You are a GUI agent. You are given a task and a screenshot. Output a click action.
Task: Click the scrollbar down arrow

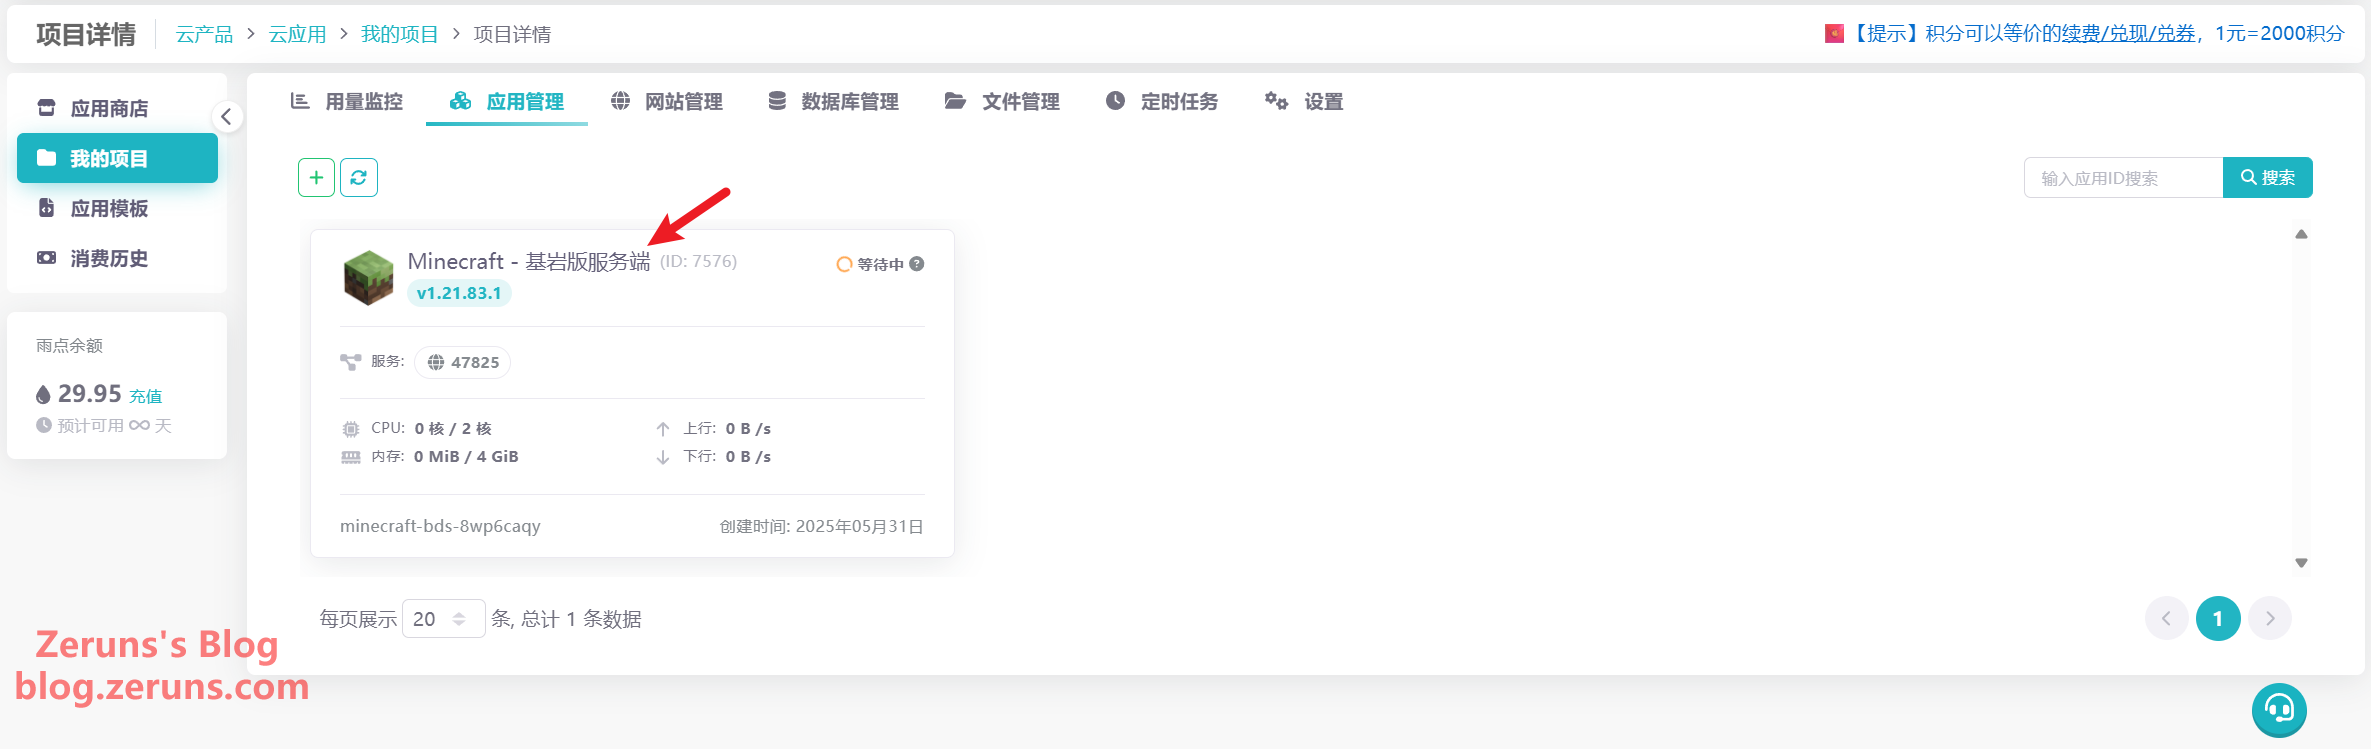click(x=2301, y=563)
